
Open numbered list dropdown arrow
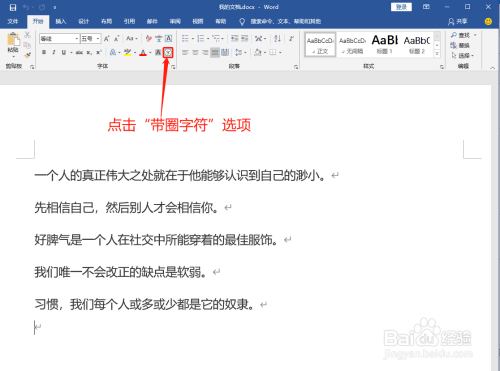click(x=208, y=39)
